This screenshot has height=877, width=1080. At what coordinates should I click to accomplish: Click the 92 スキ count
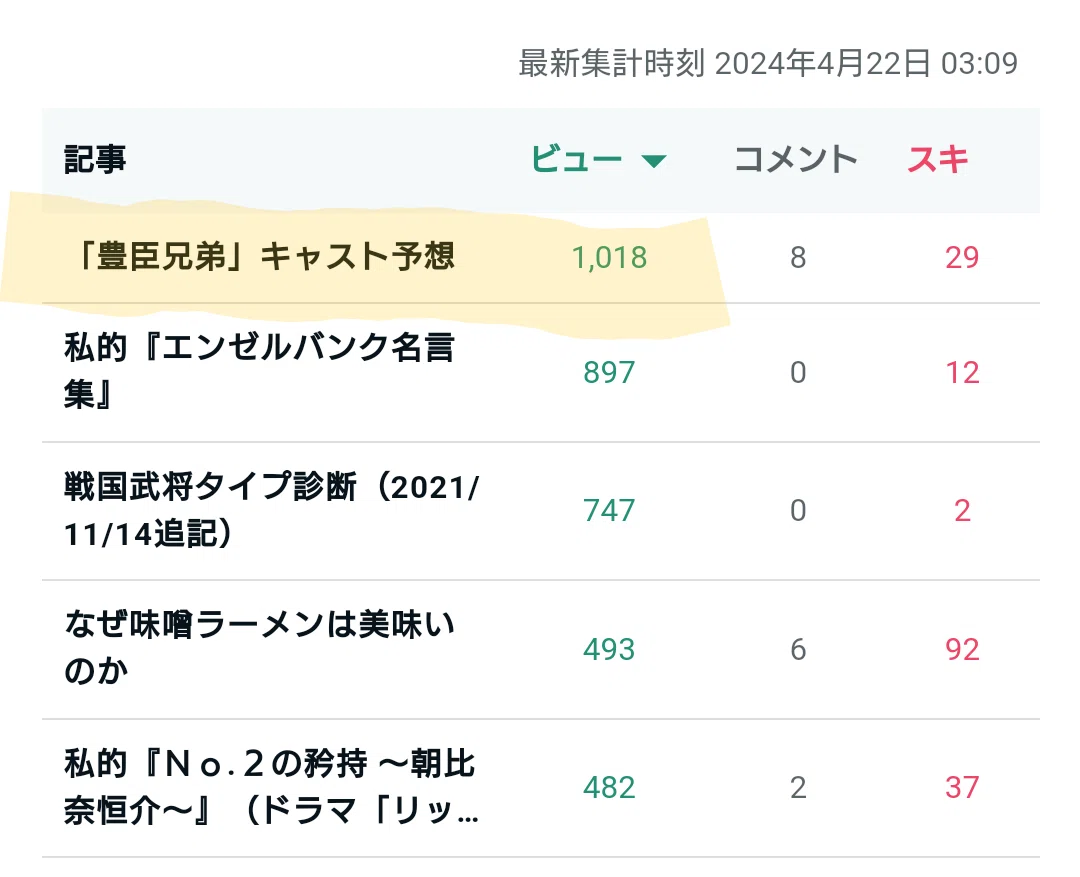point(962,649)
